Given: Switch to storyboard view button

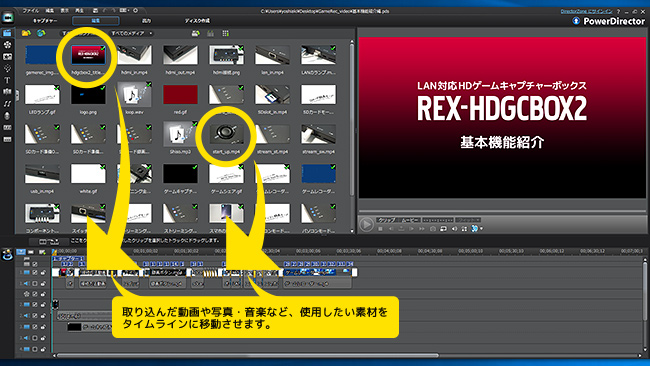Looking at the screenshot, I should [x=31, y=252].
